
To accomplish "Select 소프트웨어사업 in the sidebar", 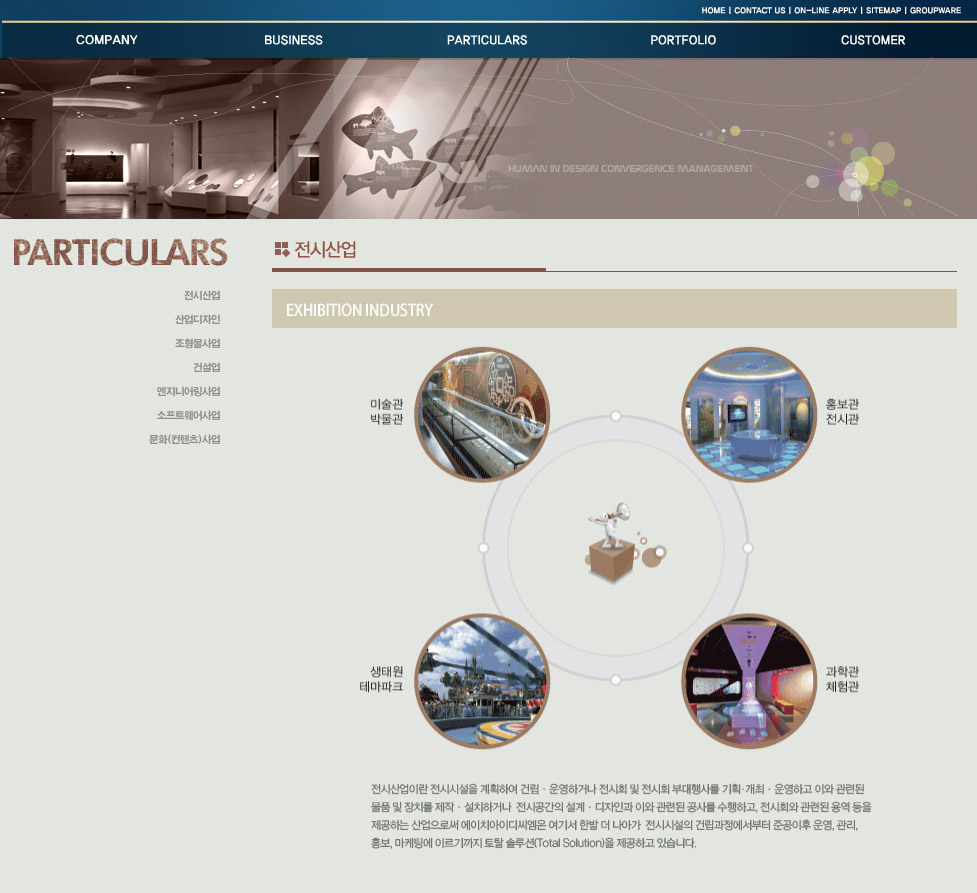I will coord(188,415).
